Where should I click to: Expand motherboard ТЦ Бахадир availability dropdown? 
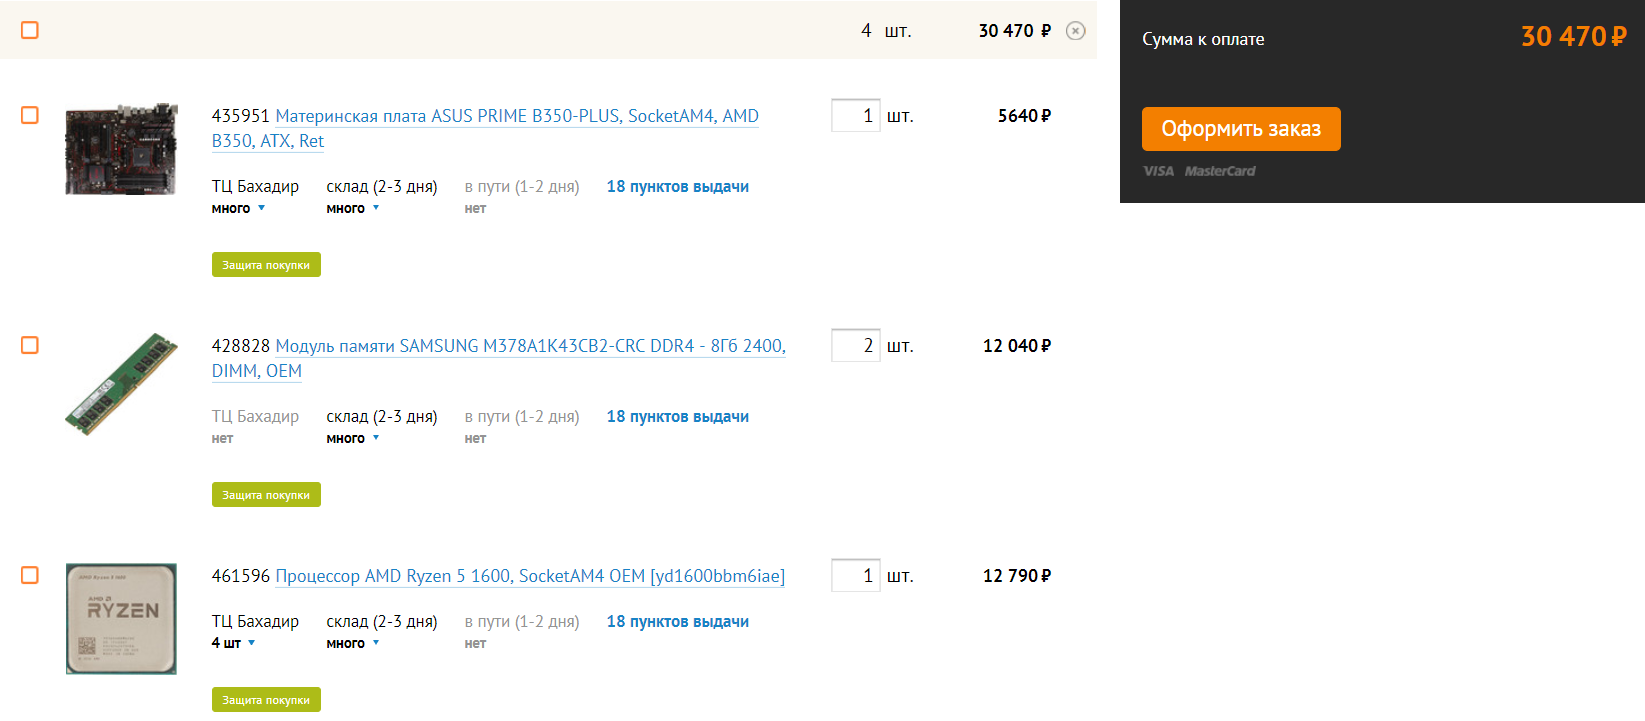pyautogui.click(x=261, y=209)
